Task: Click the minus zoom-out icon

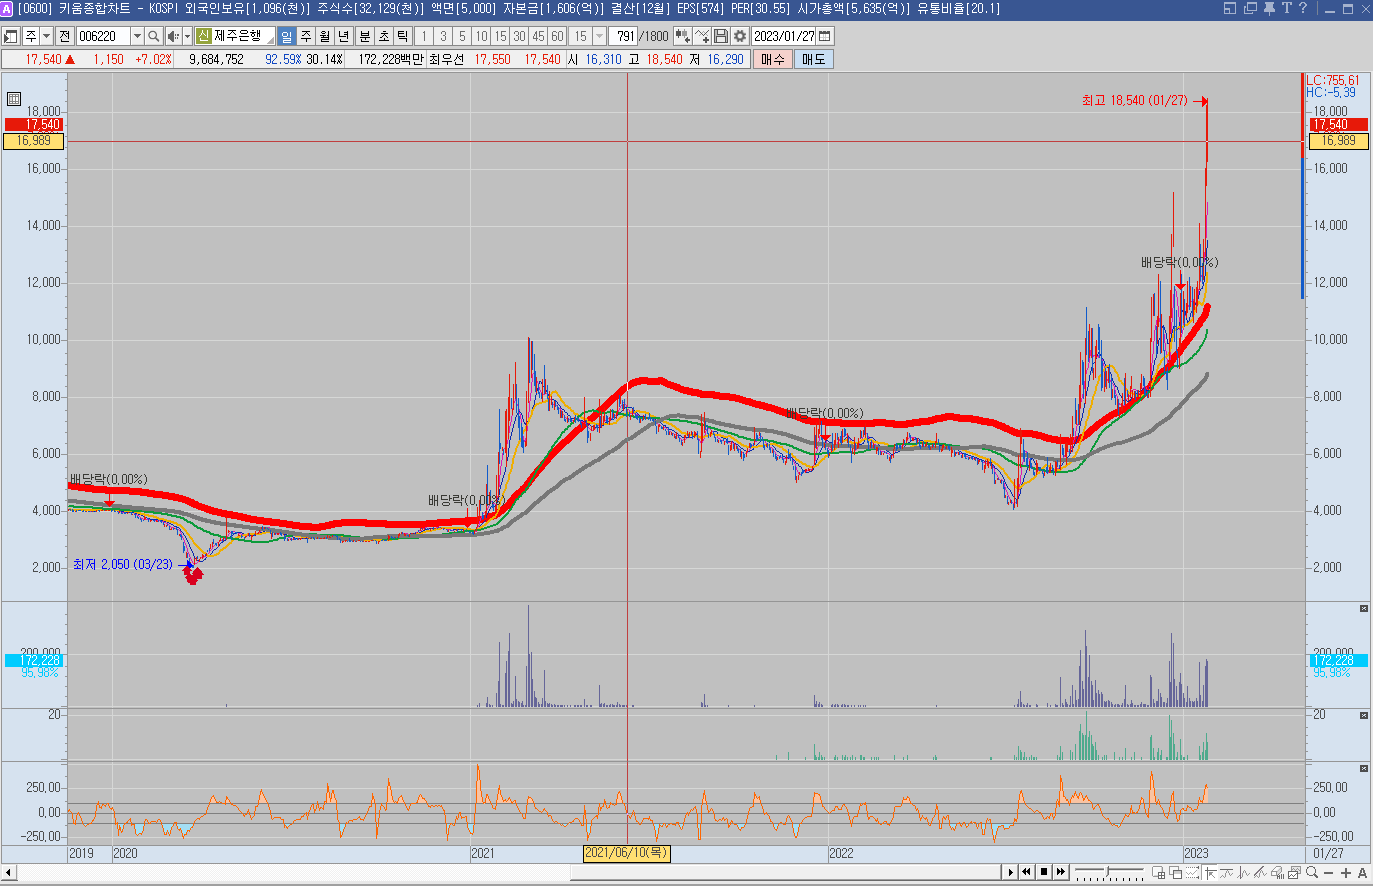Action: (x=1329, y=873)
